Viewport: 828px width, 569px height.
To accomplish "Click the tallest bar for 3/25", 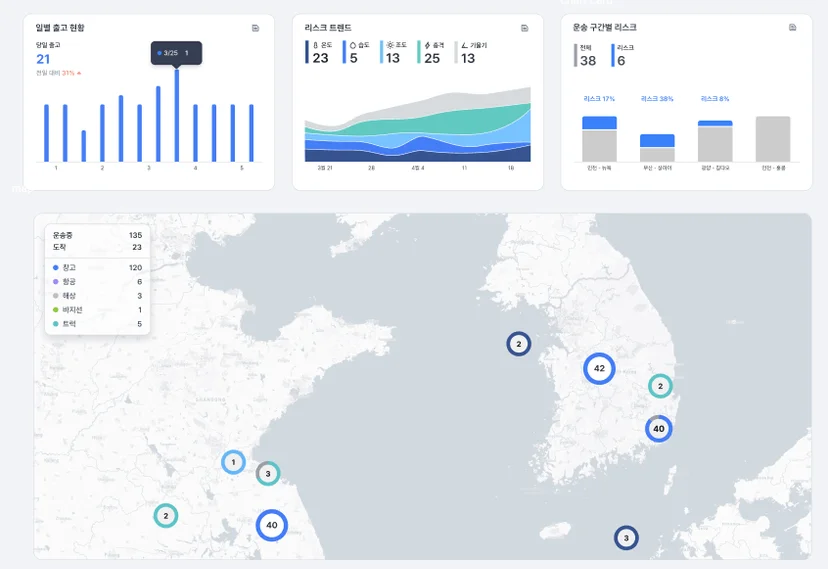I will coord(177,116).
